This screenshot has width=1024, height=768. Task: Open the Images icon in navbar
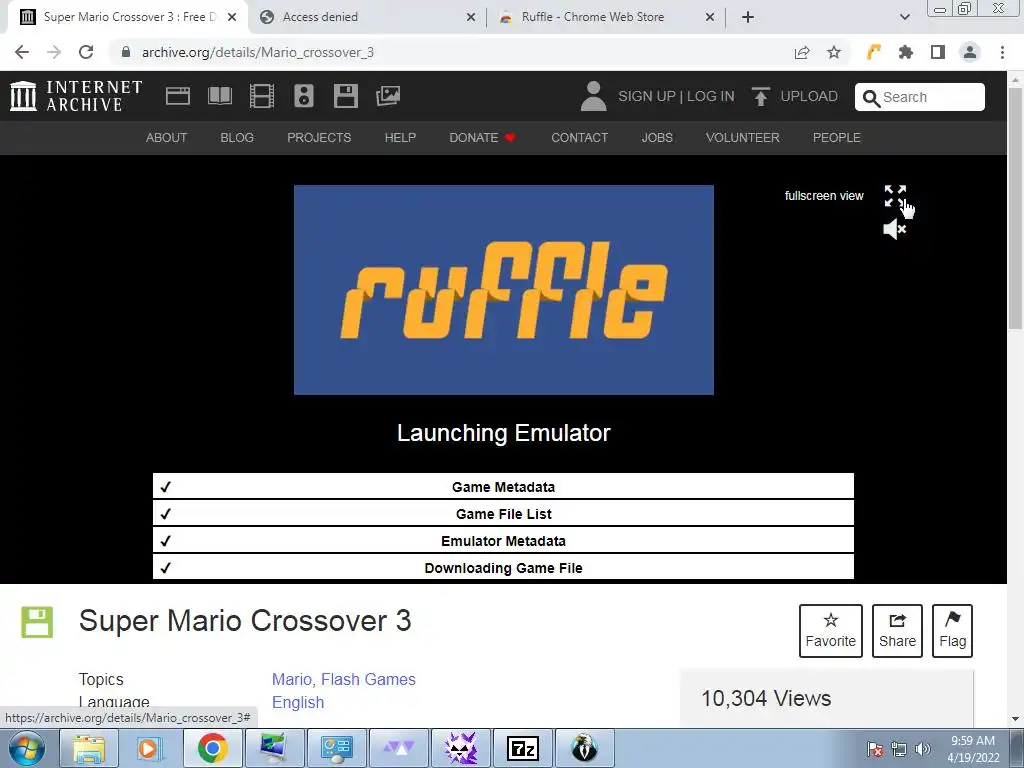388,96
